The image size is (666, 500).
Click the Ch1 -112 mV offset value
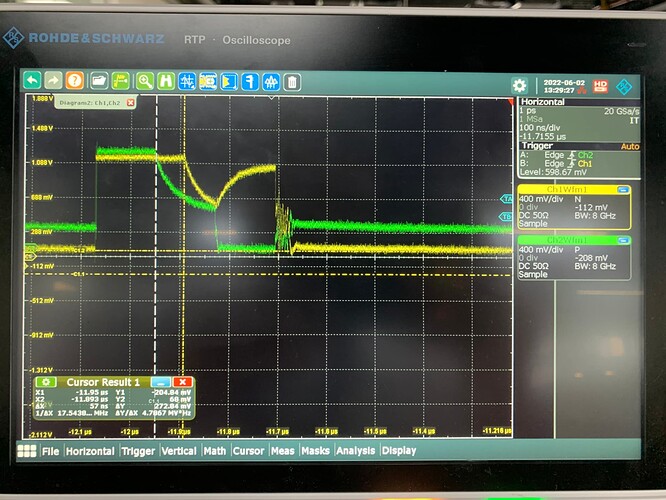[591, 208]
